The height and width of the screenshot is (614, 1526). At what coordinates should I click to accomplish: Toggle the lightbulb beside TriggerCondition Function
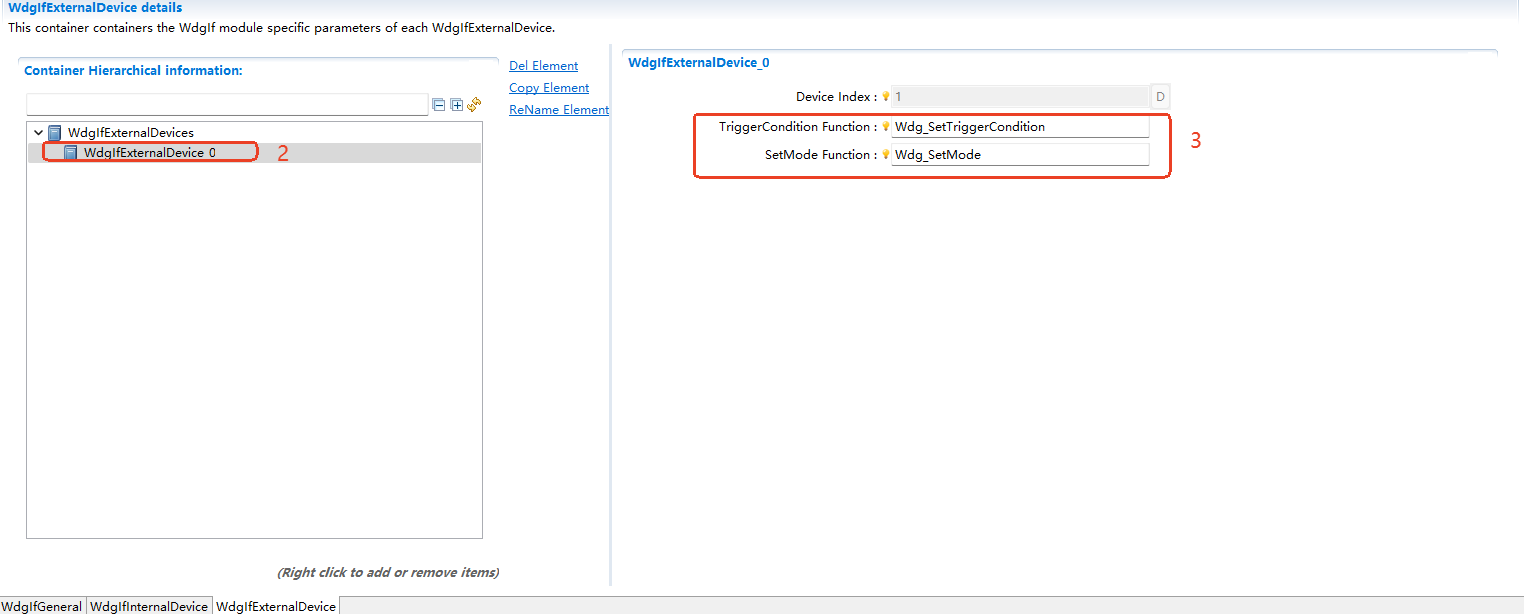[x=886, y=126]
